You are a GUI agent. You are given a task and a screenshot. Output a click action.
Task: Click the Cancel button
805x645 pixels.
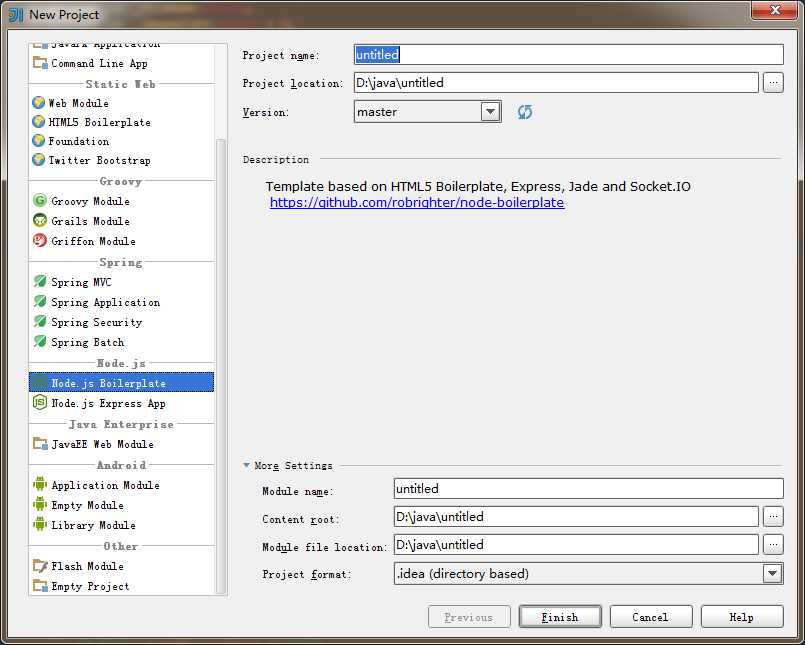pos(651,617)
